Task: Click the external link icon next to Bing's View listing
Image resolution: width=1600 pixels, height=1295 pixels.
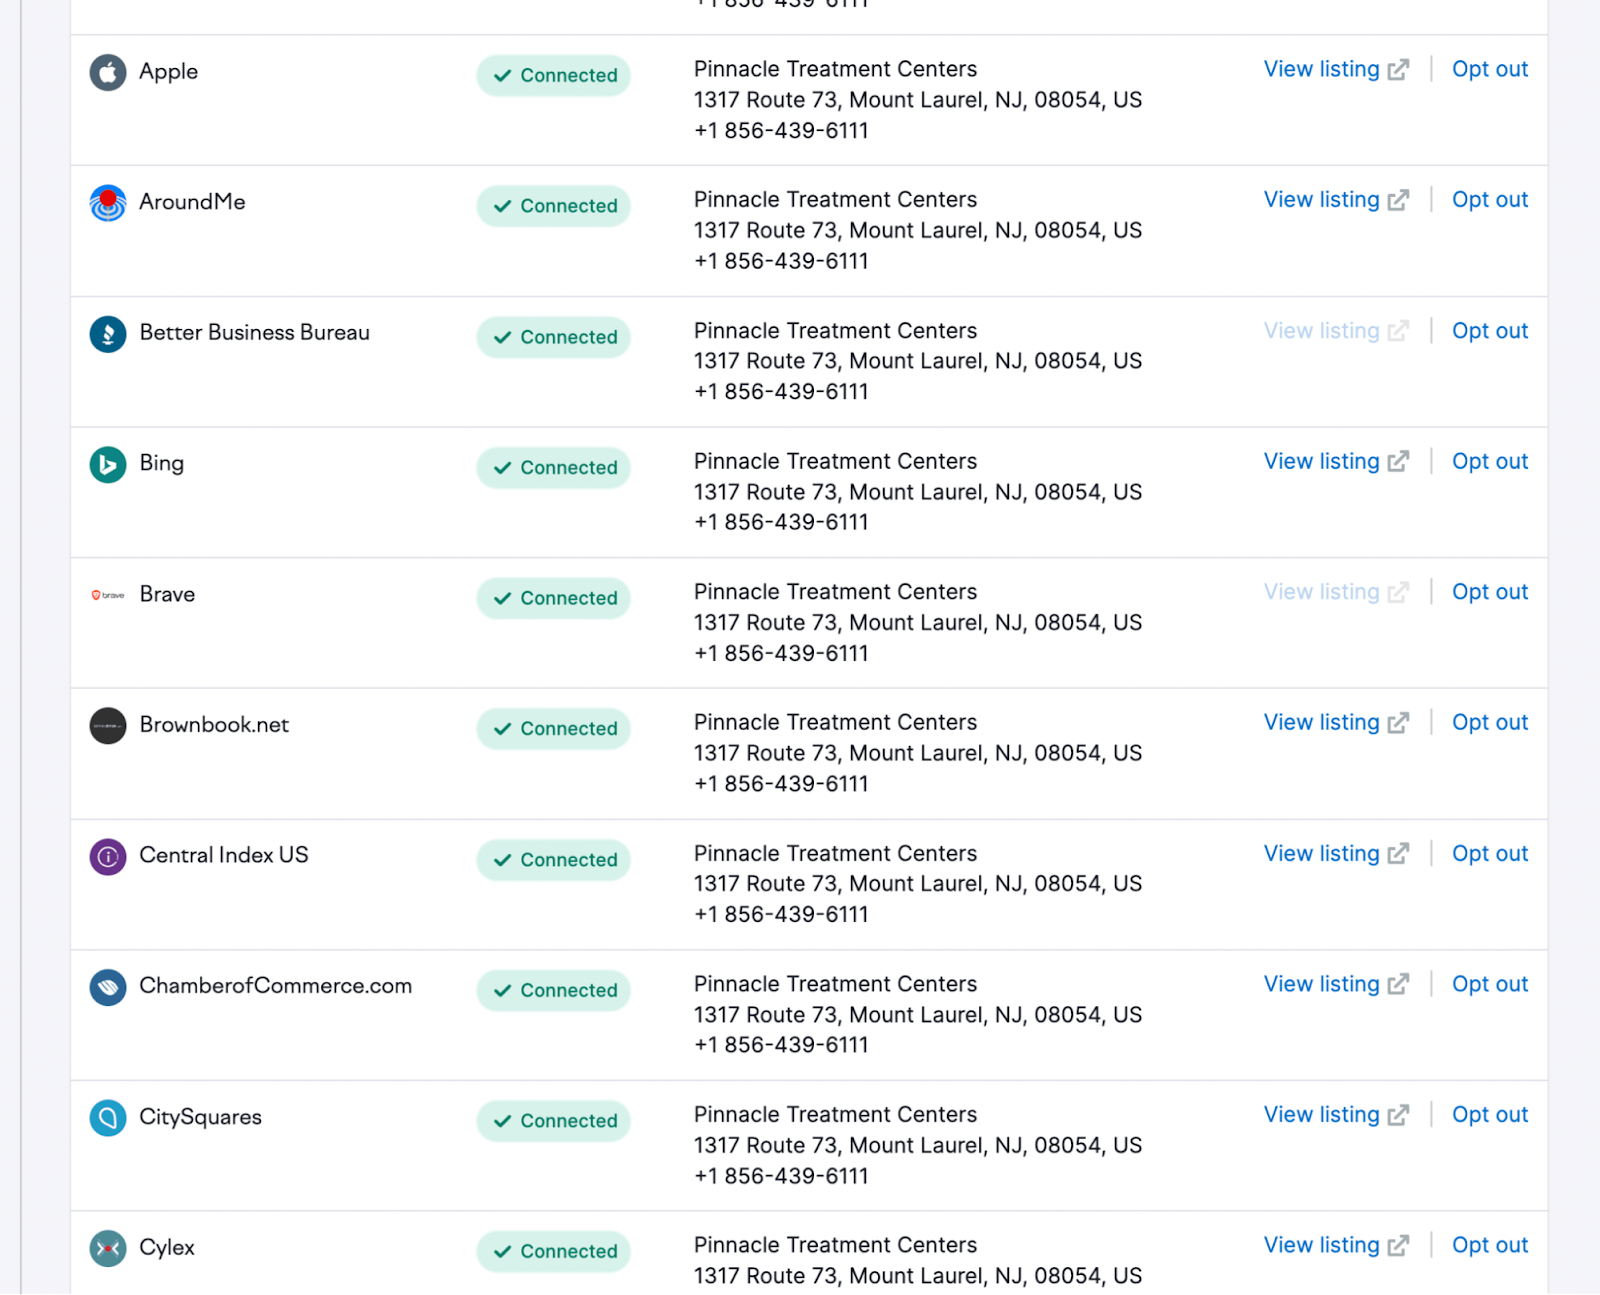Action: pyautogui.click(x=1398, y=461)
